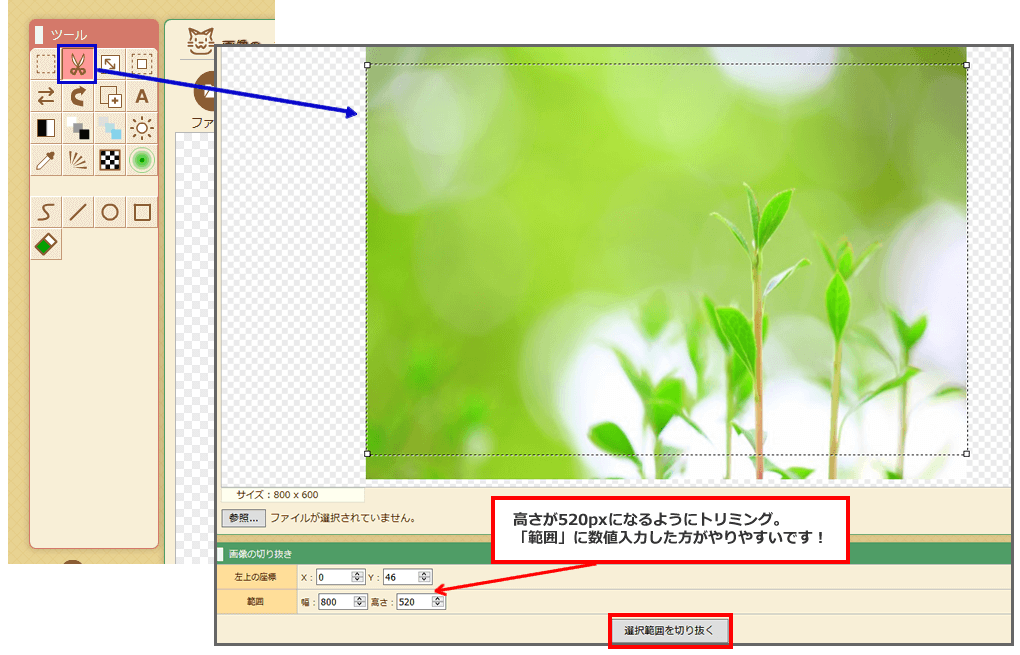Open the brightness sun tool

click(x=142, y=128)
